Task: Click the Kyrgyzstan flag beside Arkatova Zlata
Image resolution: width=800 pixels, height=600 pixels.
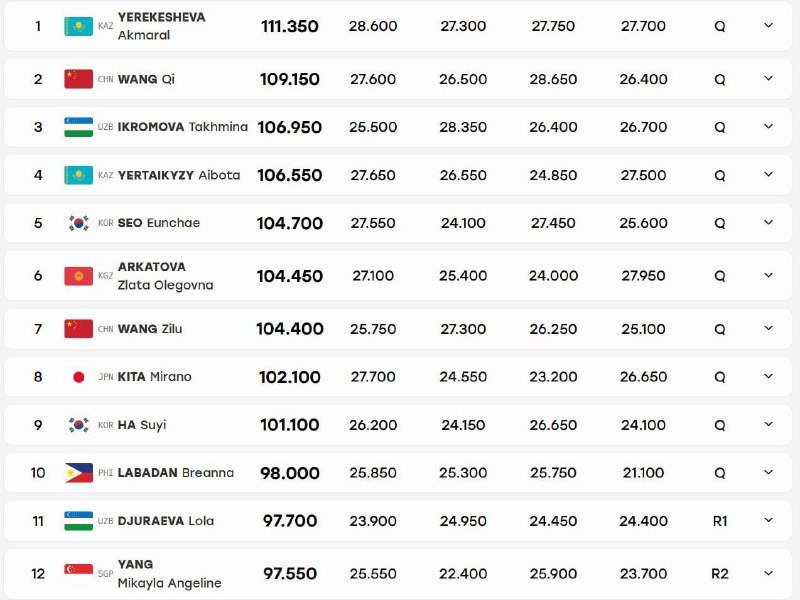Action: coord(79,276)
